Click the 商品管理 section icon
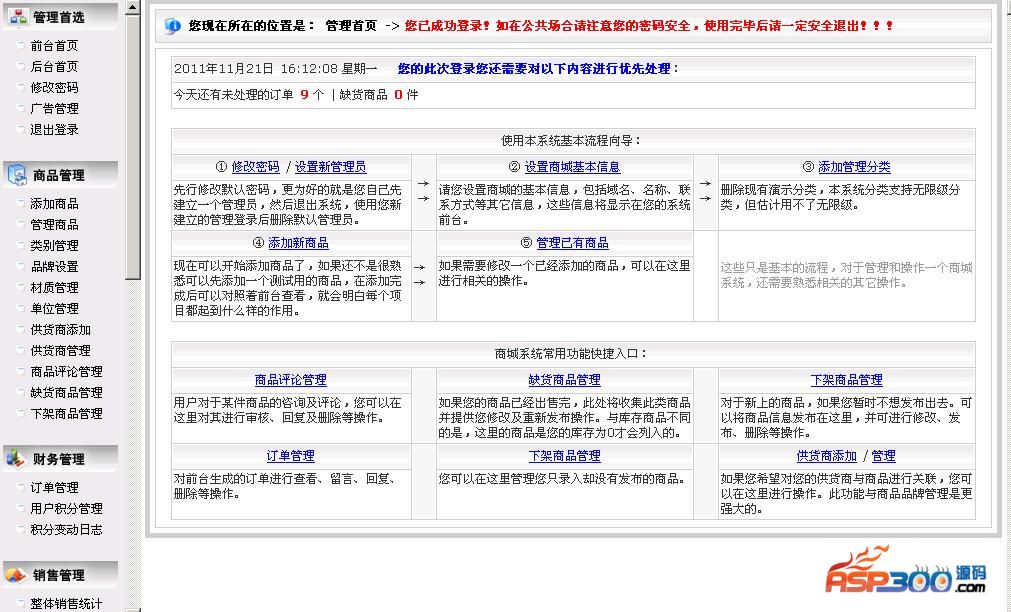Image resolution: width=1011 pixels, height=612 pixels. [x=17, y=174]
